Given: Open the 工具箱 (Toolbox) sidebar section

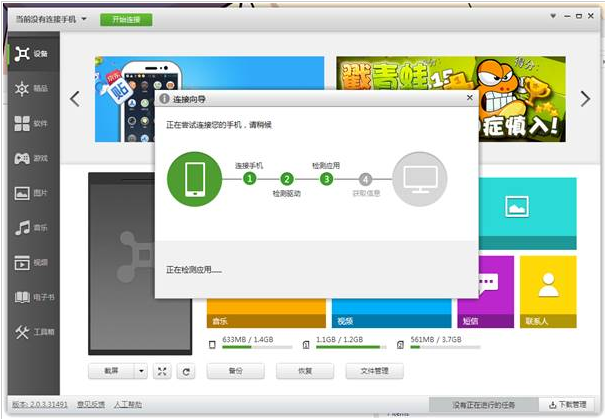Looking at the screenshot, I should point(31,332).
